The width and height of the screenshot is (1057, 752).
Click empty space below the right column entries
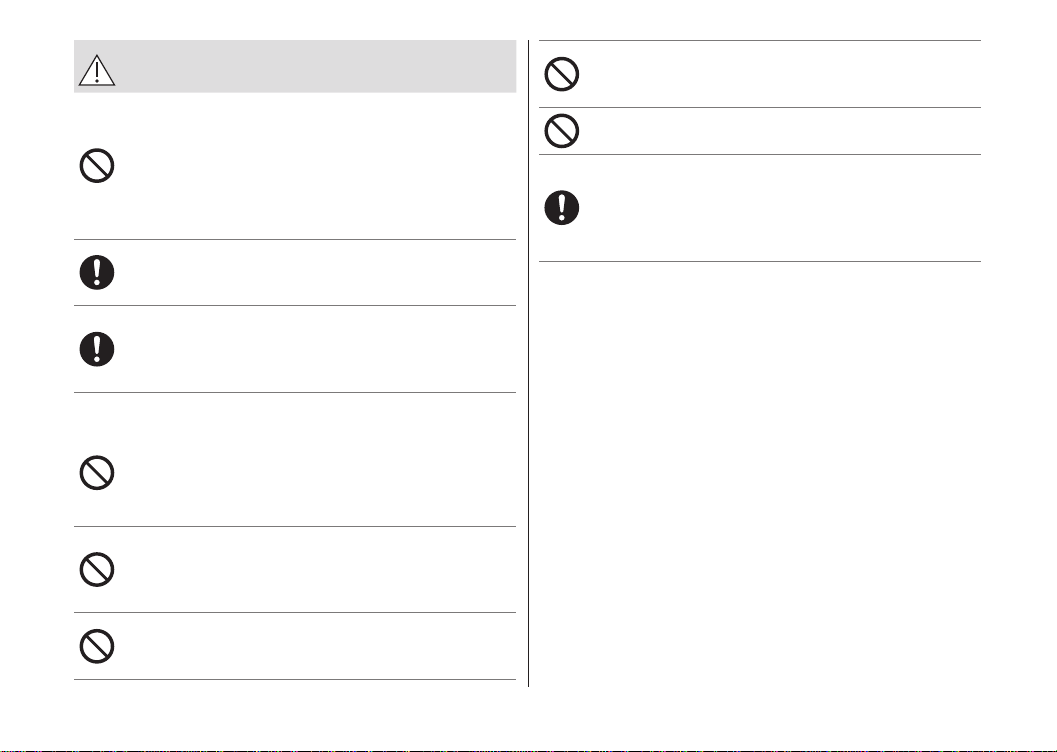pos(760,474)
